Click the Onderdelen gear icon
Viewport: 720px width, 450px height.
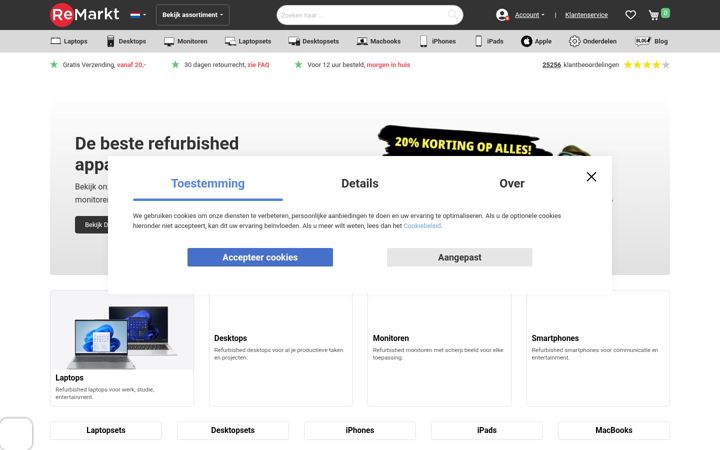574,41
